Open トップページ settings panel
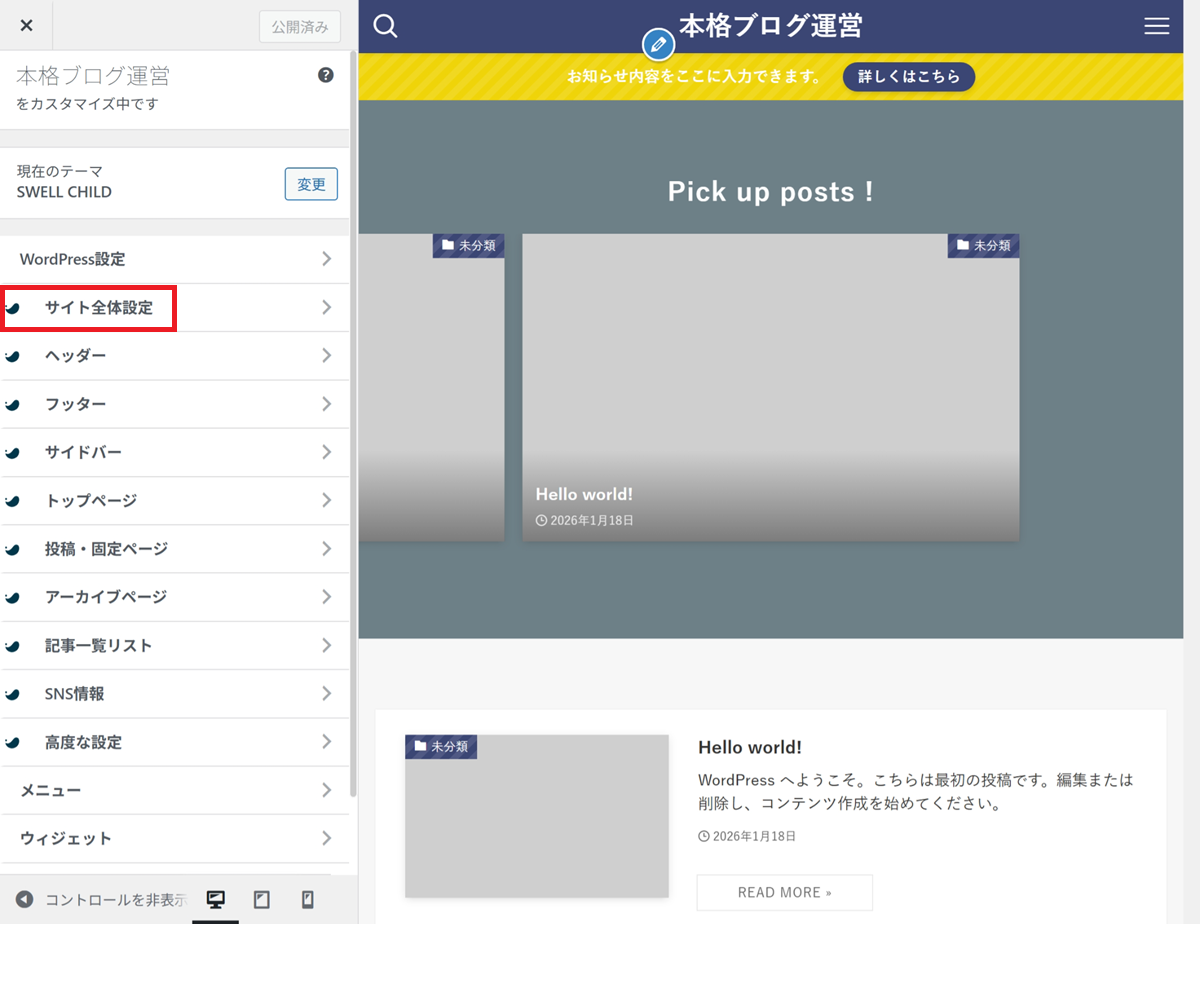 [x=90, y=501]
